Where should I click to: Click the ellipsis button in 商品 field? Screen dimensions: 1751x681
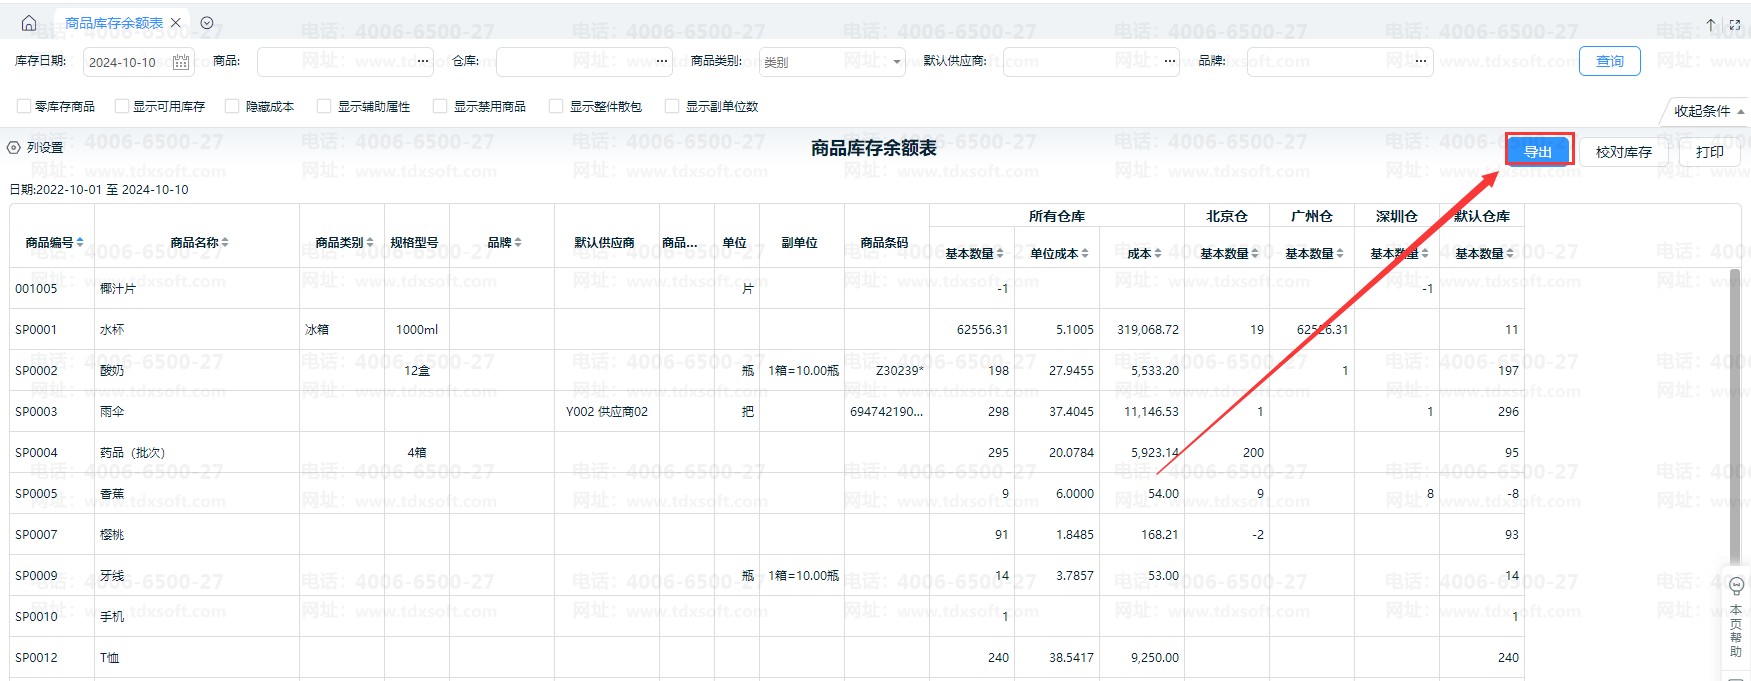[423, 62]
